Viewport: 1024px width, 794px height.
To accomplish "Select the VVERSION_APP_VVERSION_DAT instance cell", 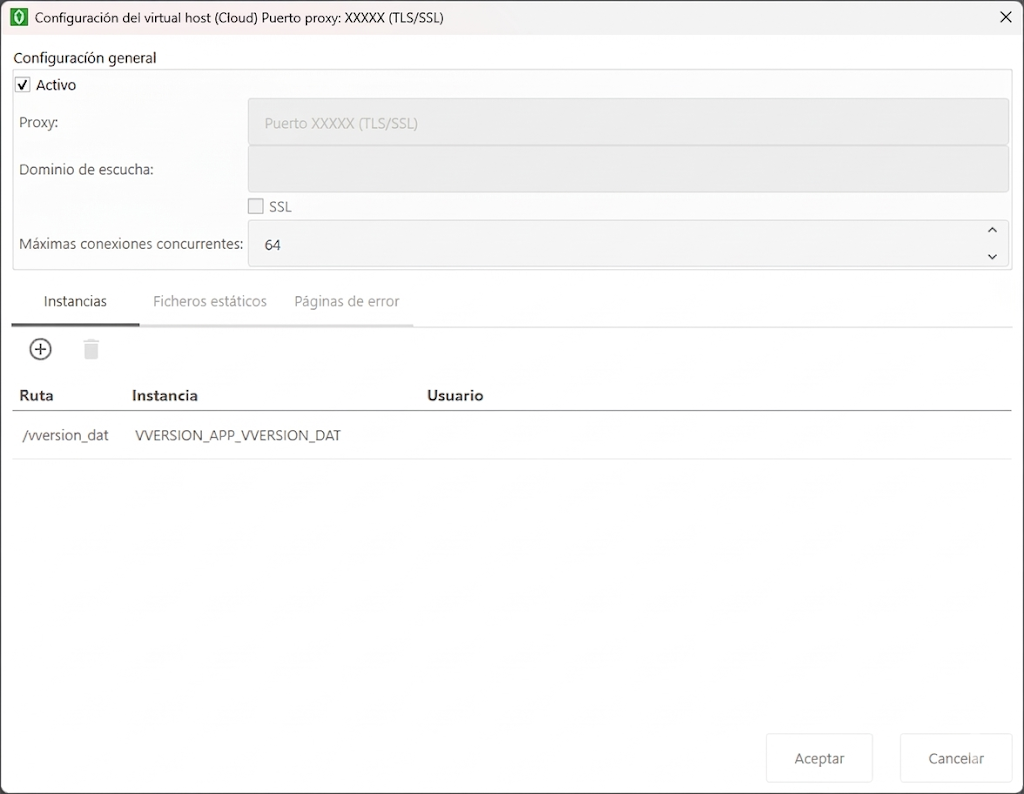I will [238, 435].
